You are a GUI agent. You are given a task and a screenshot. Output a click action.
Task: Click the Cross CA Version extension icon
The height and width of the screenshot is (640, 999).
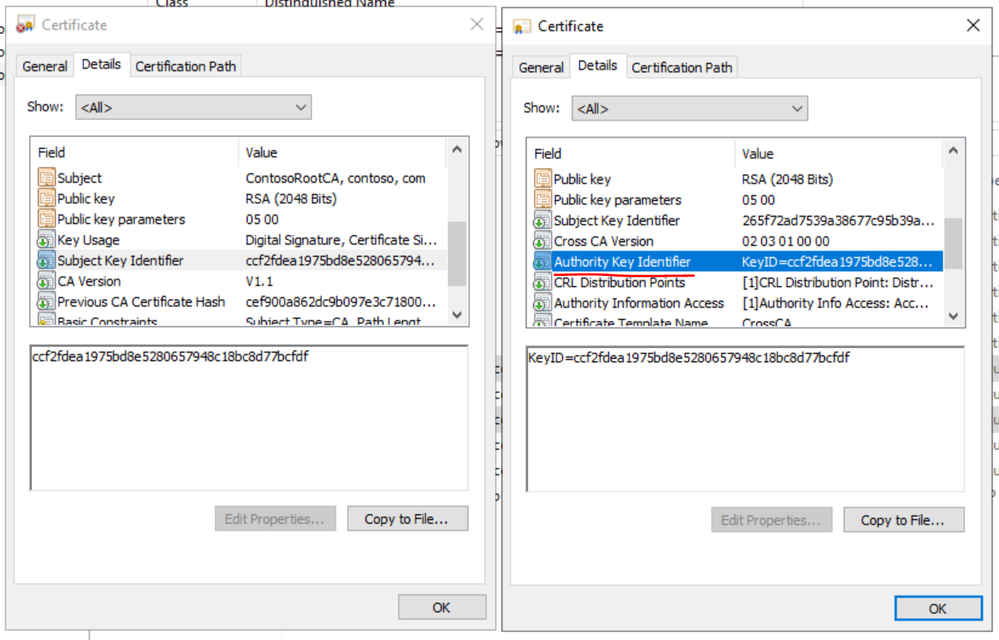pyautogui.click(x=543, y=241)
